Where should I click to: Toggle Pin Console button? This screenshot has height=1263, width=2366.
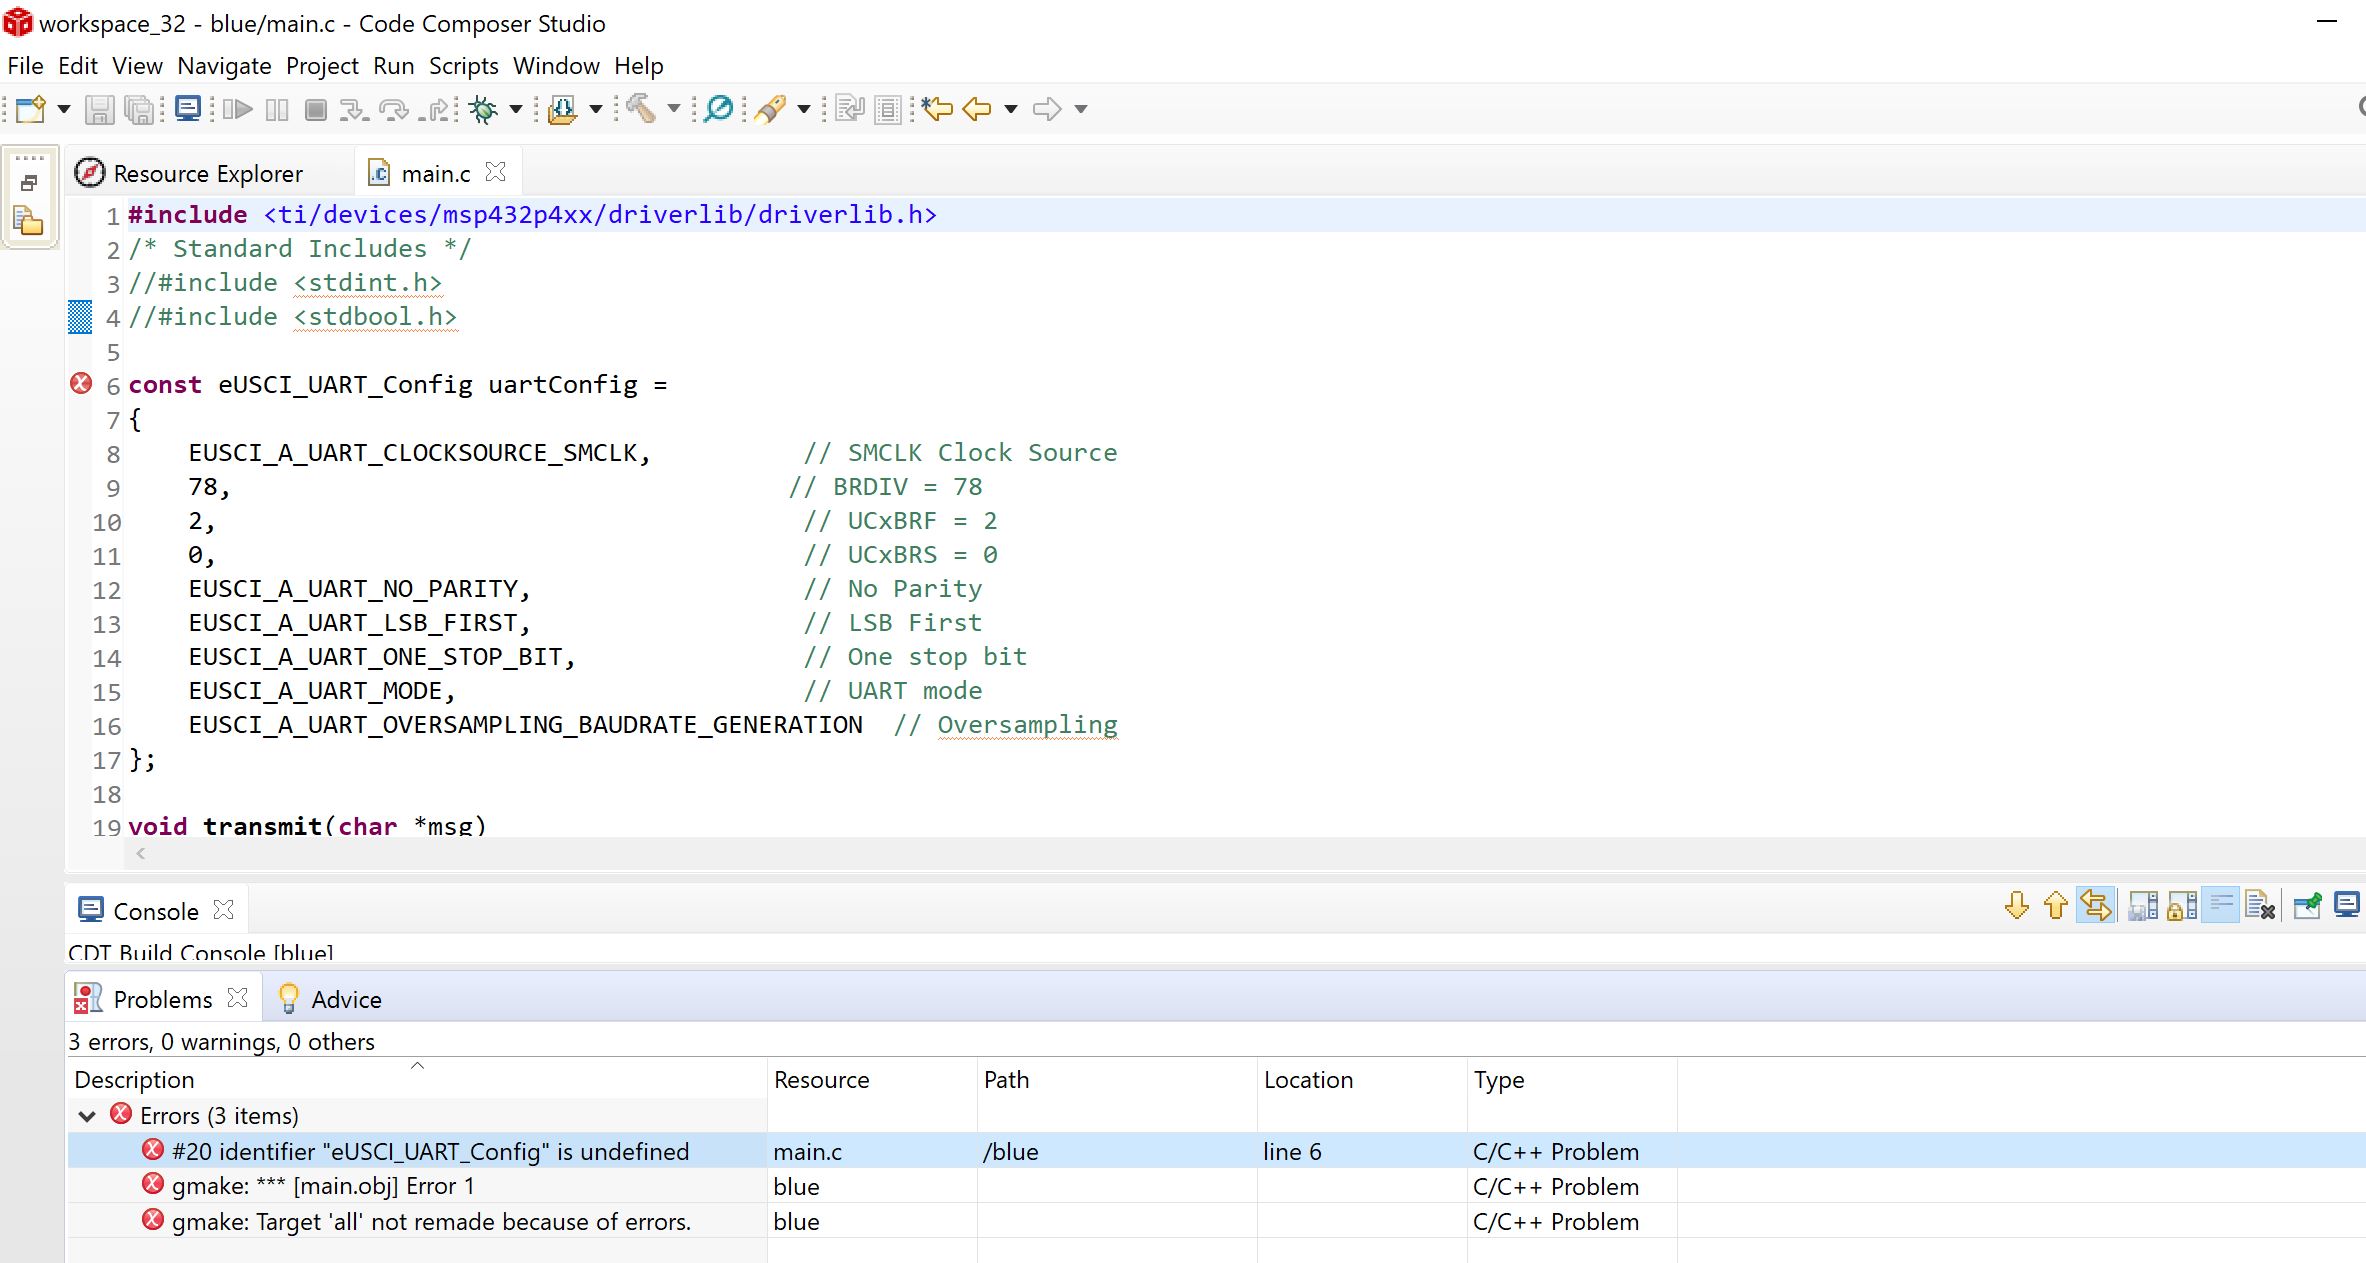point(2308,907)
